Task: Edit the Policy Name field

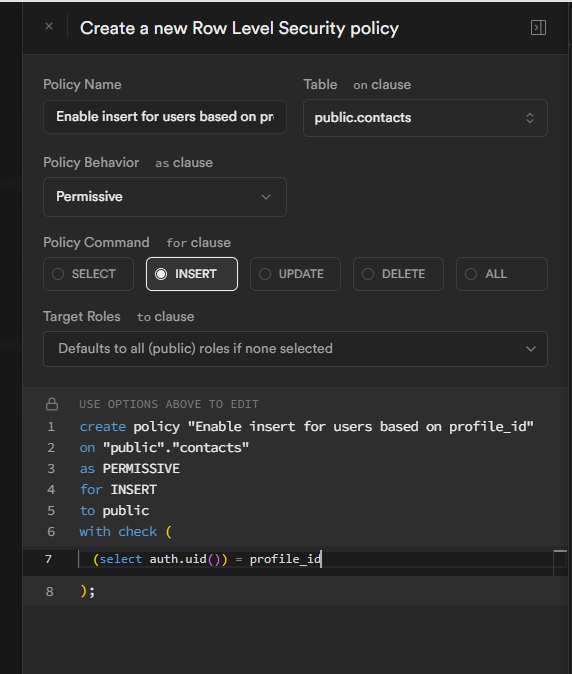Action: (165, 117)
